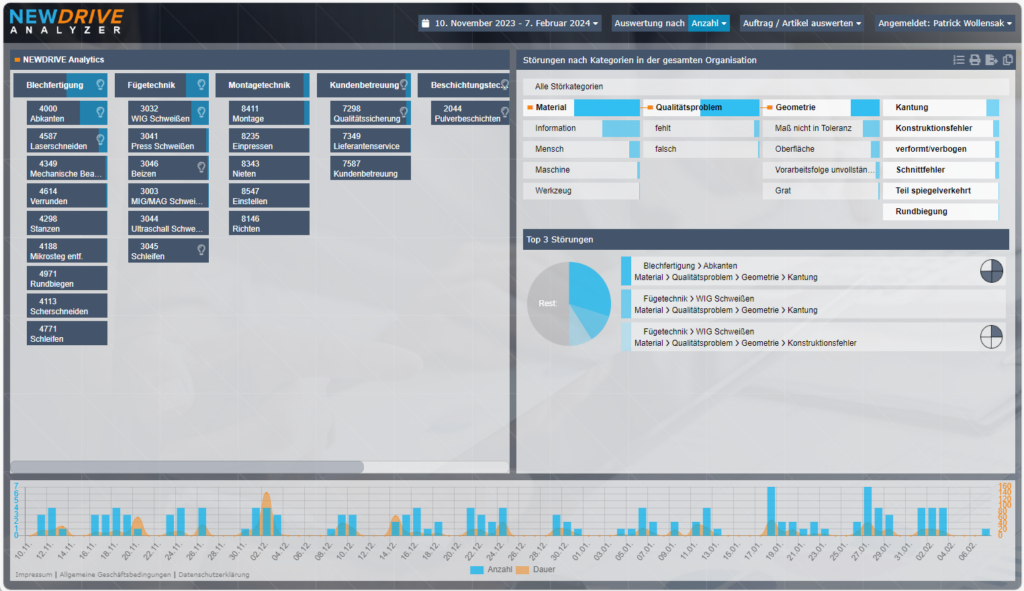Click the copy to clipboard icon

coord(1008,59)
